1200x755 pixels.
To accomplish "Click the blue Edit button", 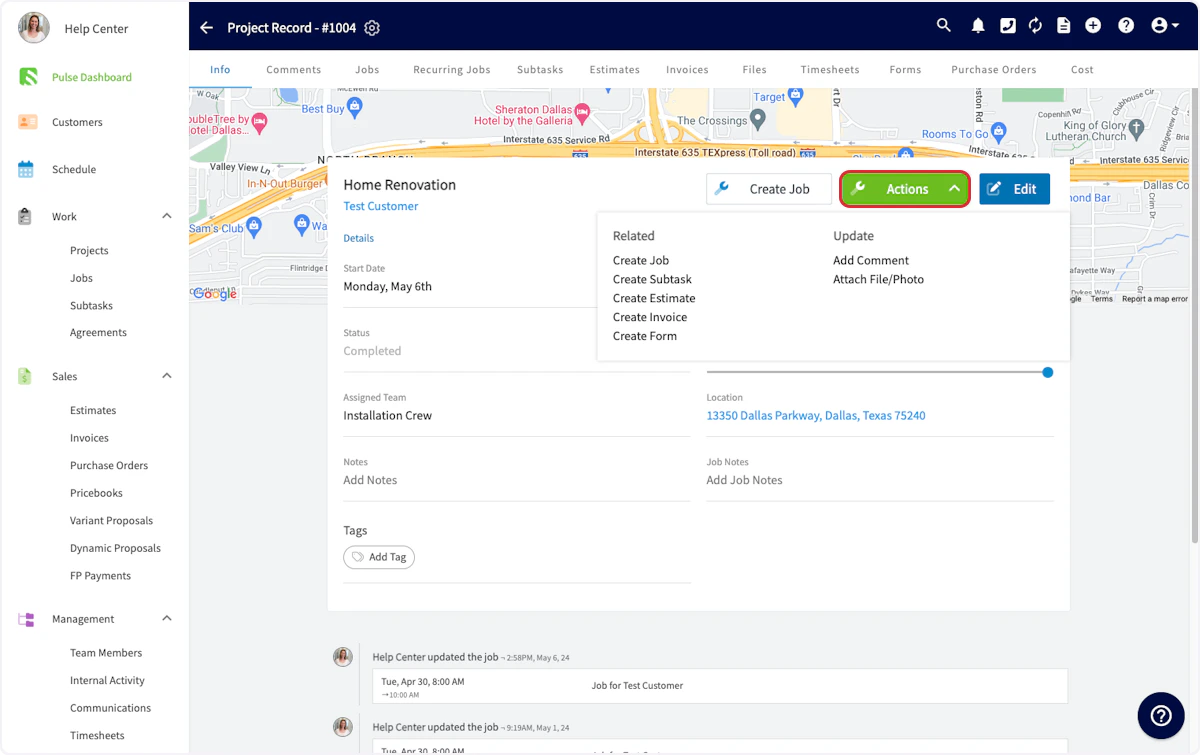I will (1014, 189).
